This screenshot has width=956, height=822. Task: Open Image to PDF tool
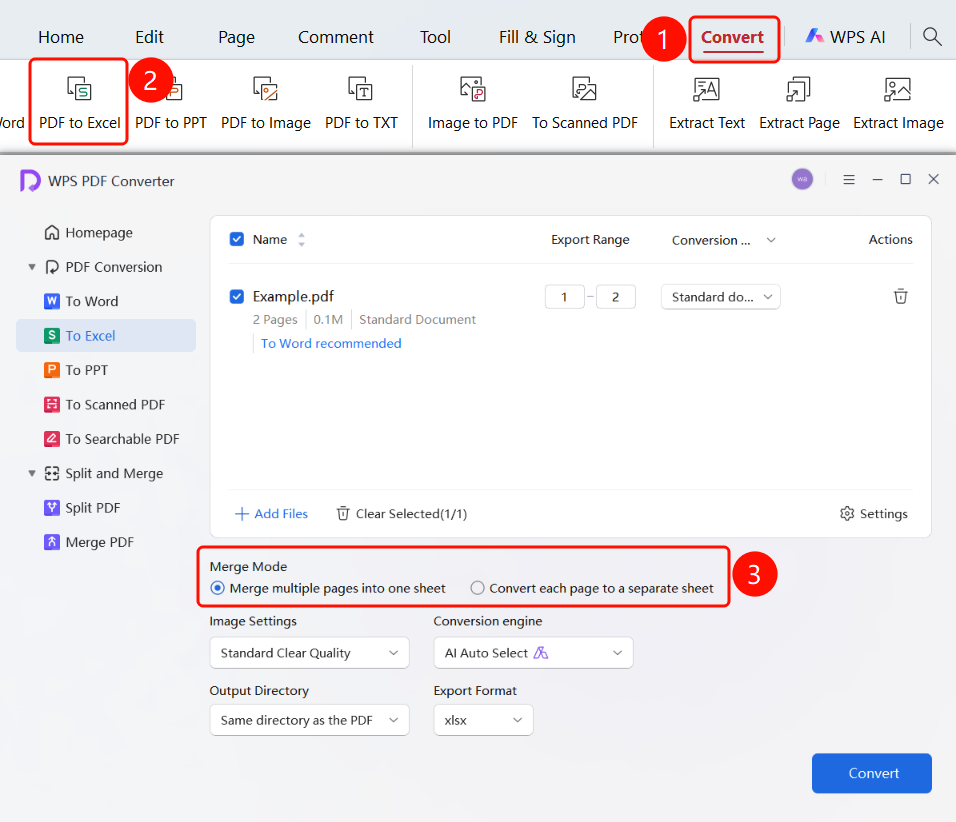click(473, 102)
